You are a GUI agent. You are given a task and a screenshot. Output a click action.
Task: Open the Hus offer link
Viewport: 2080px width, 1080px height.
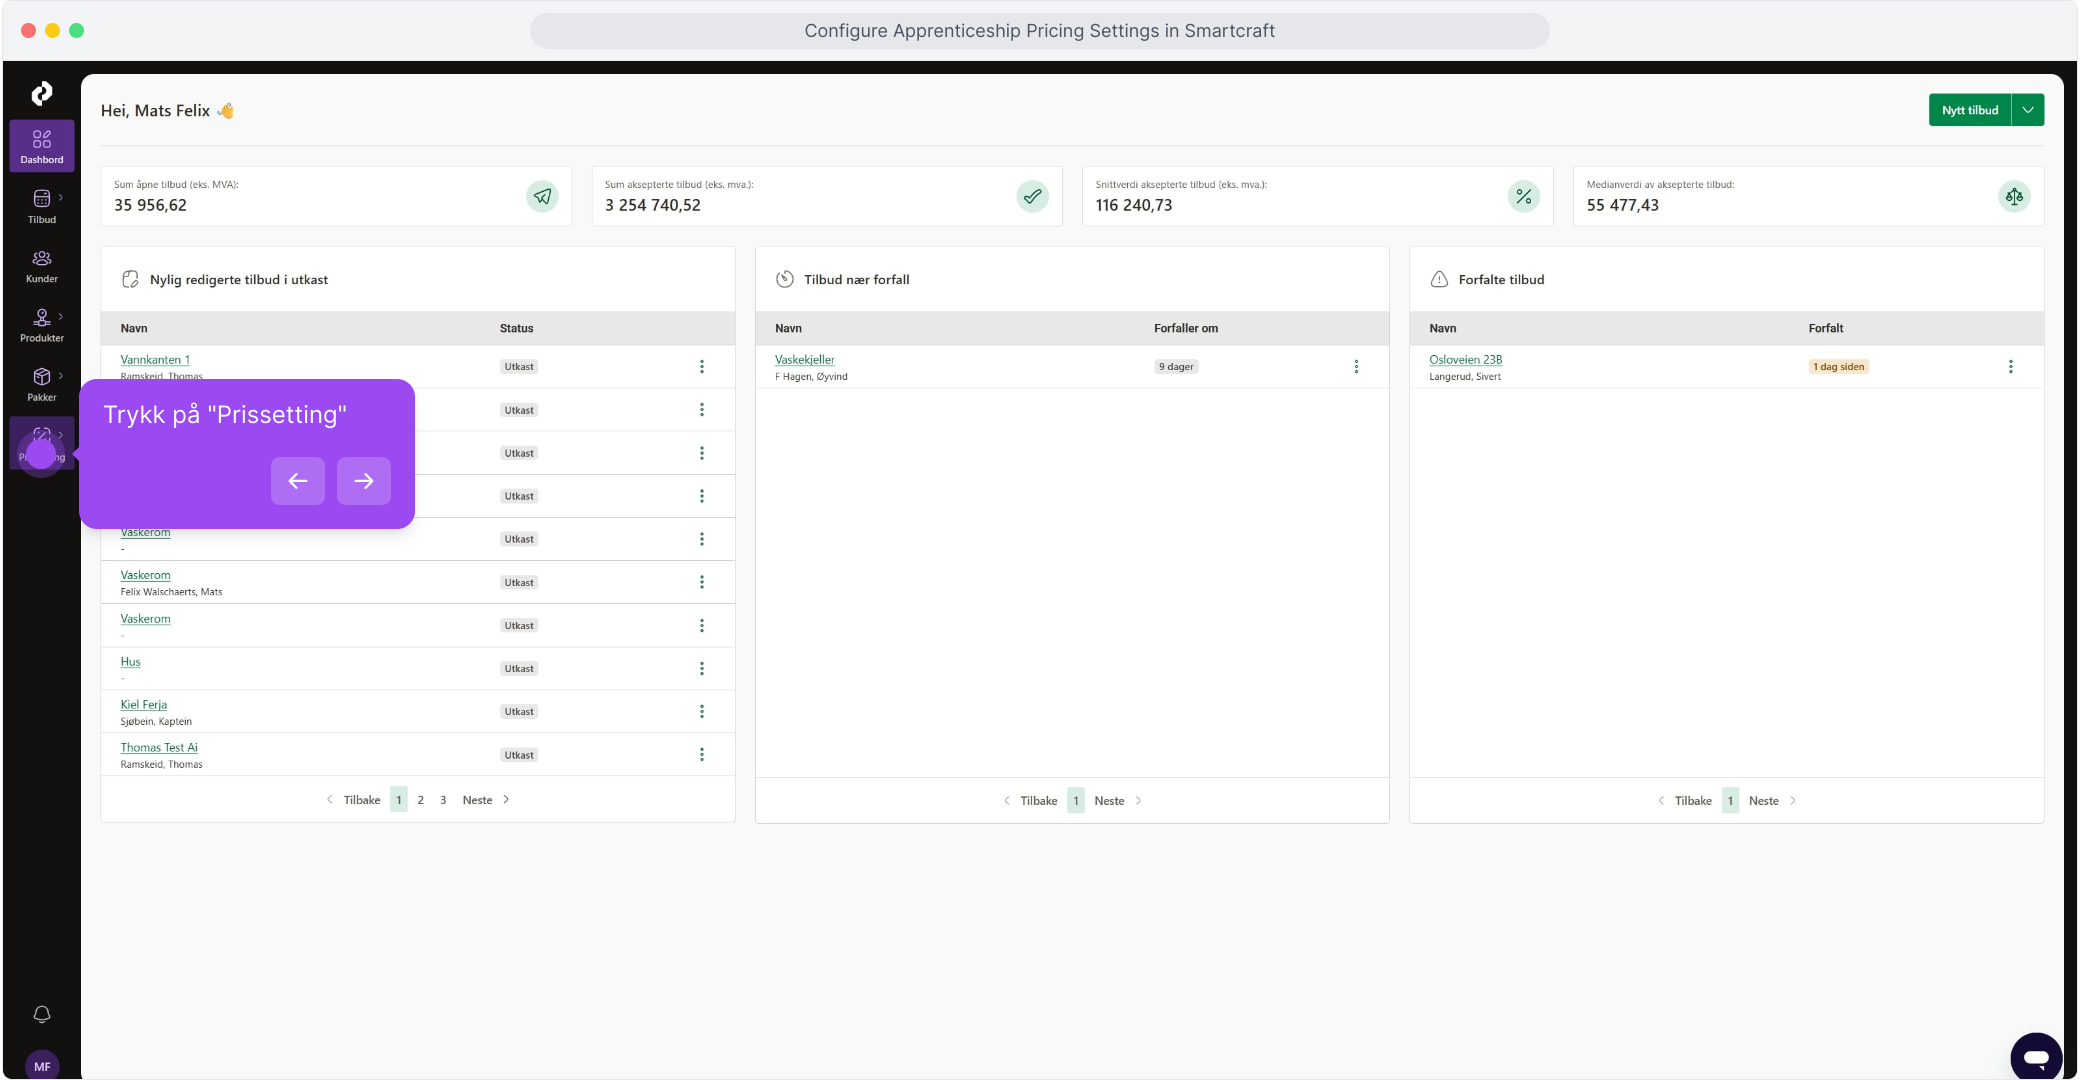130,662
